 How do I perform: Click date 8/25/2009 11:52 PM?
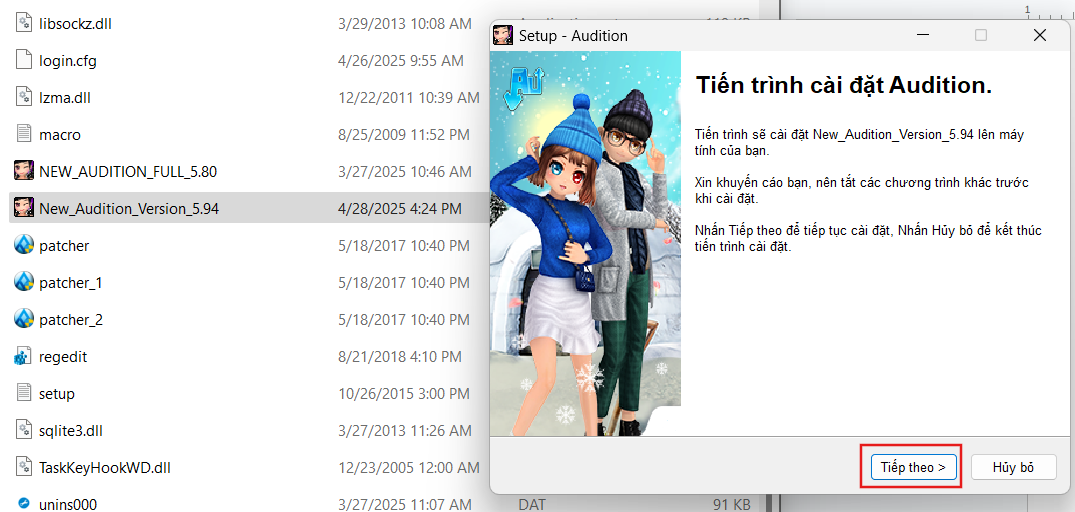pyautogui.click(x=404, y=135)
